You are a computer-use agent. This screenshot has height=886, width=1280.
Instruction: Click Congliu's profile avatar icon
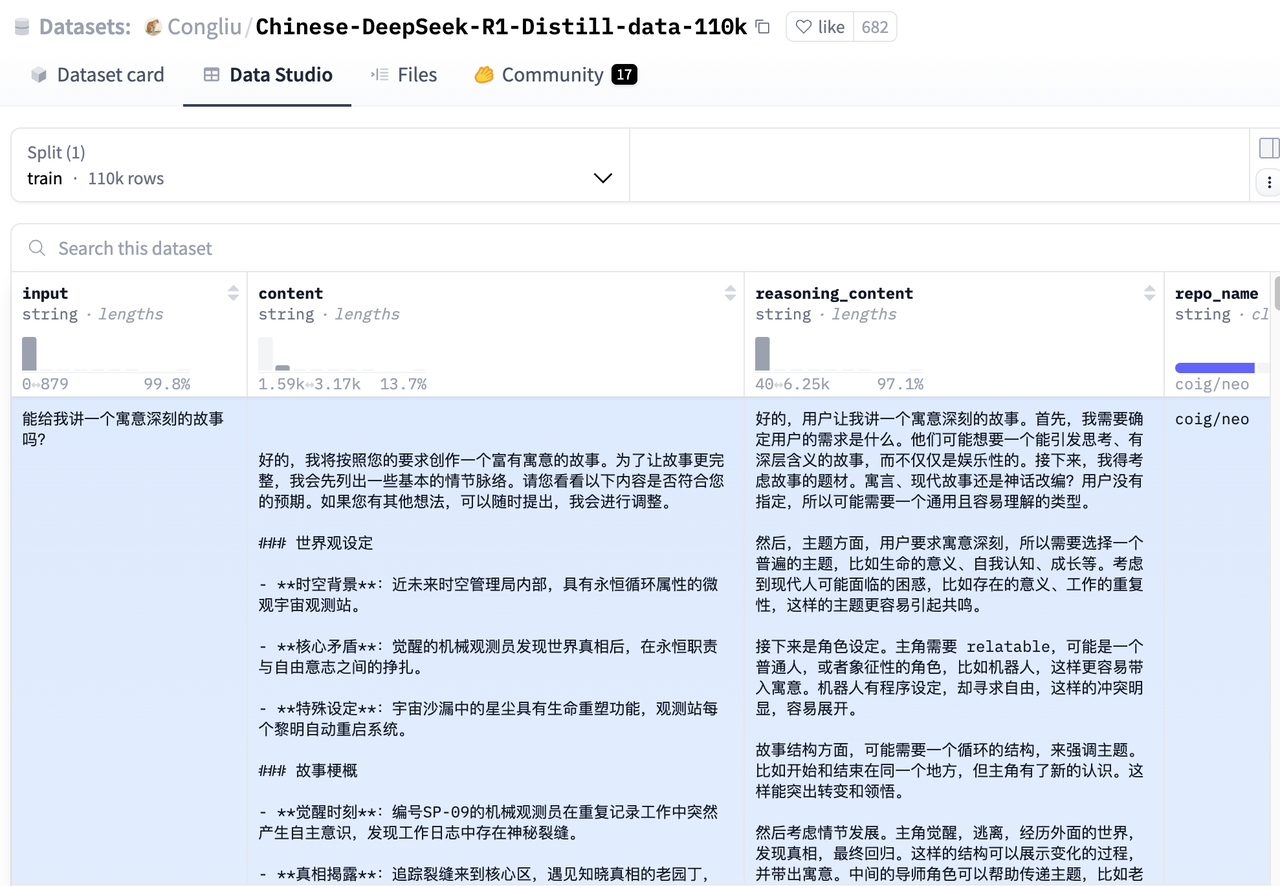[x=155, y=26]
